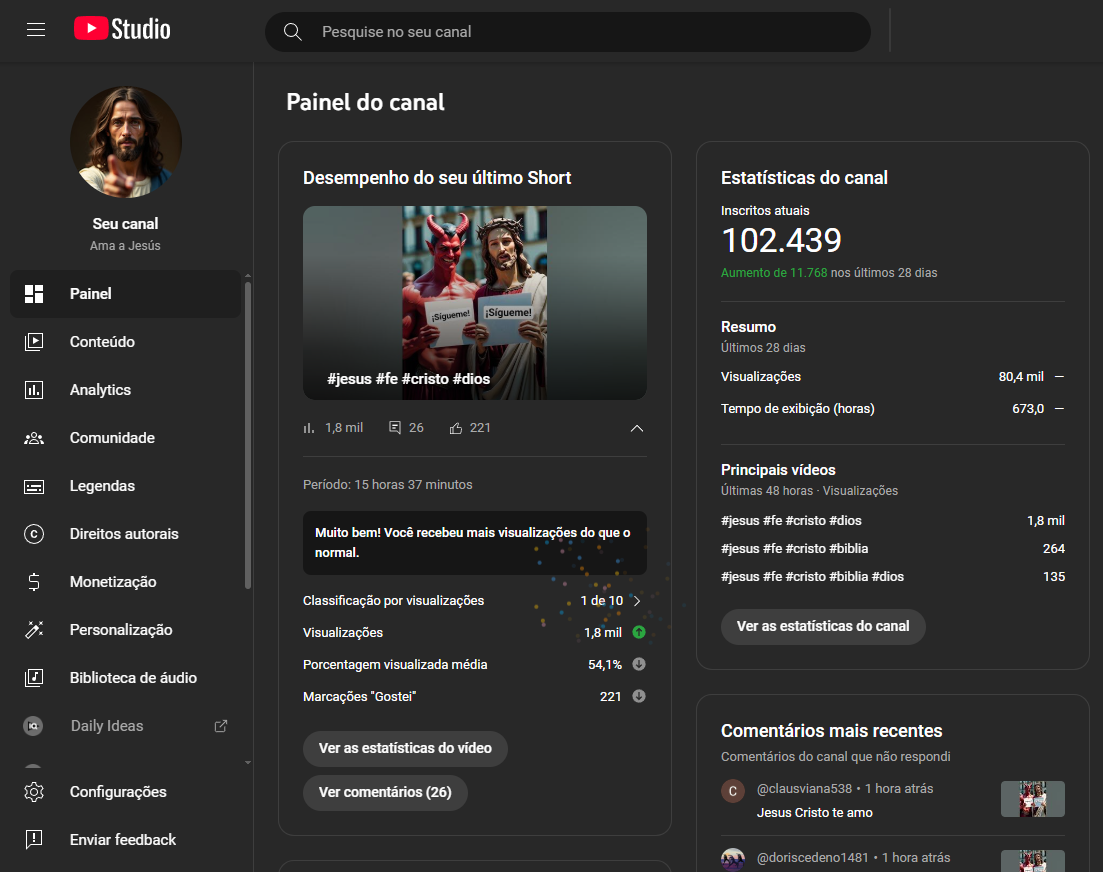The image size is (1103, 872).
Task: Click the @clausviana538 avatar
Action: 733,791
